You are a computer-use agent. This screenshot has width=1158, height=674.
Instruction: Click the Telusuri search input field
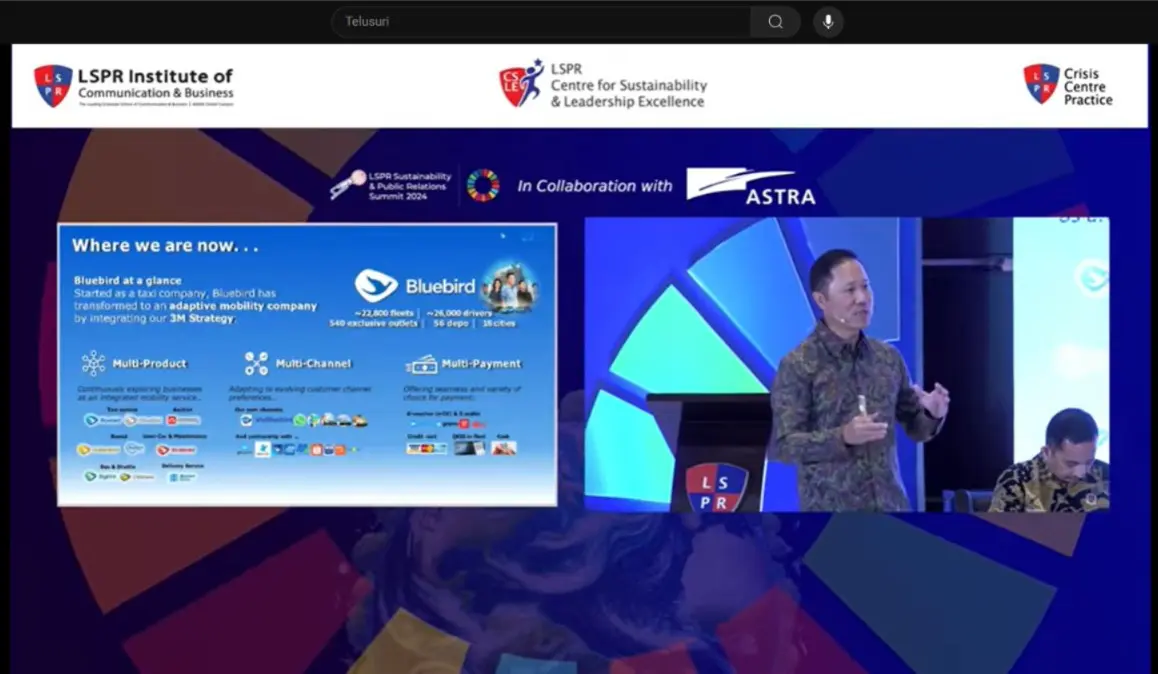541,21
